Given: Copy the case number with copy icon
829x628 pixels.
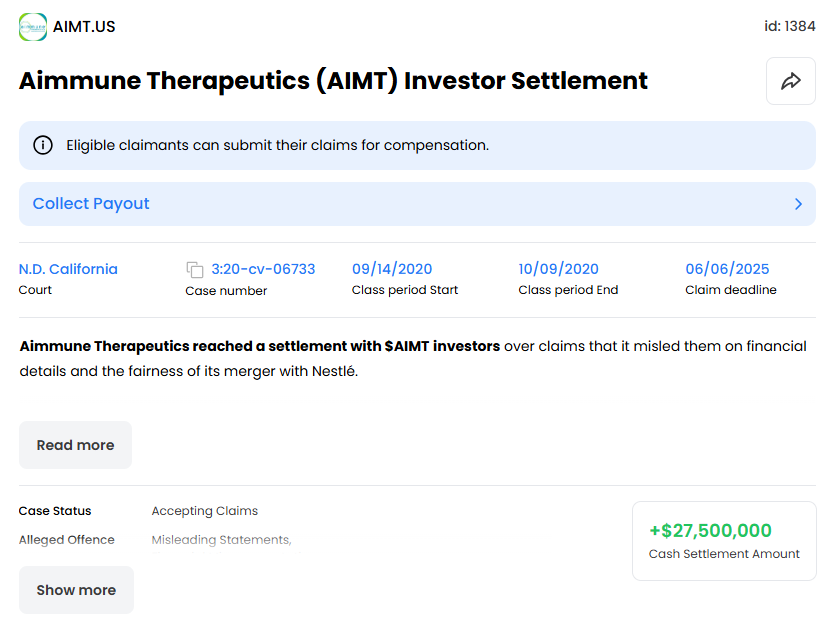Looking at the screenshot, I should (x=195, y=270).
